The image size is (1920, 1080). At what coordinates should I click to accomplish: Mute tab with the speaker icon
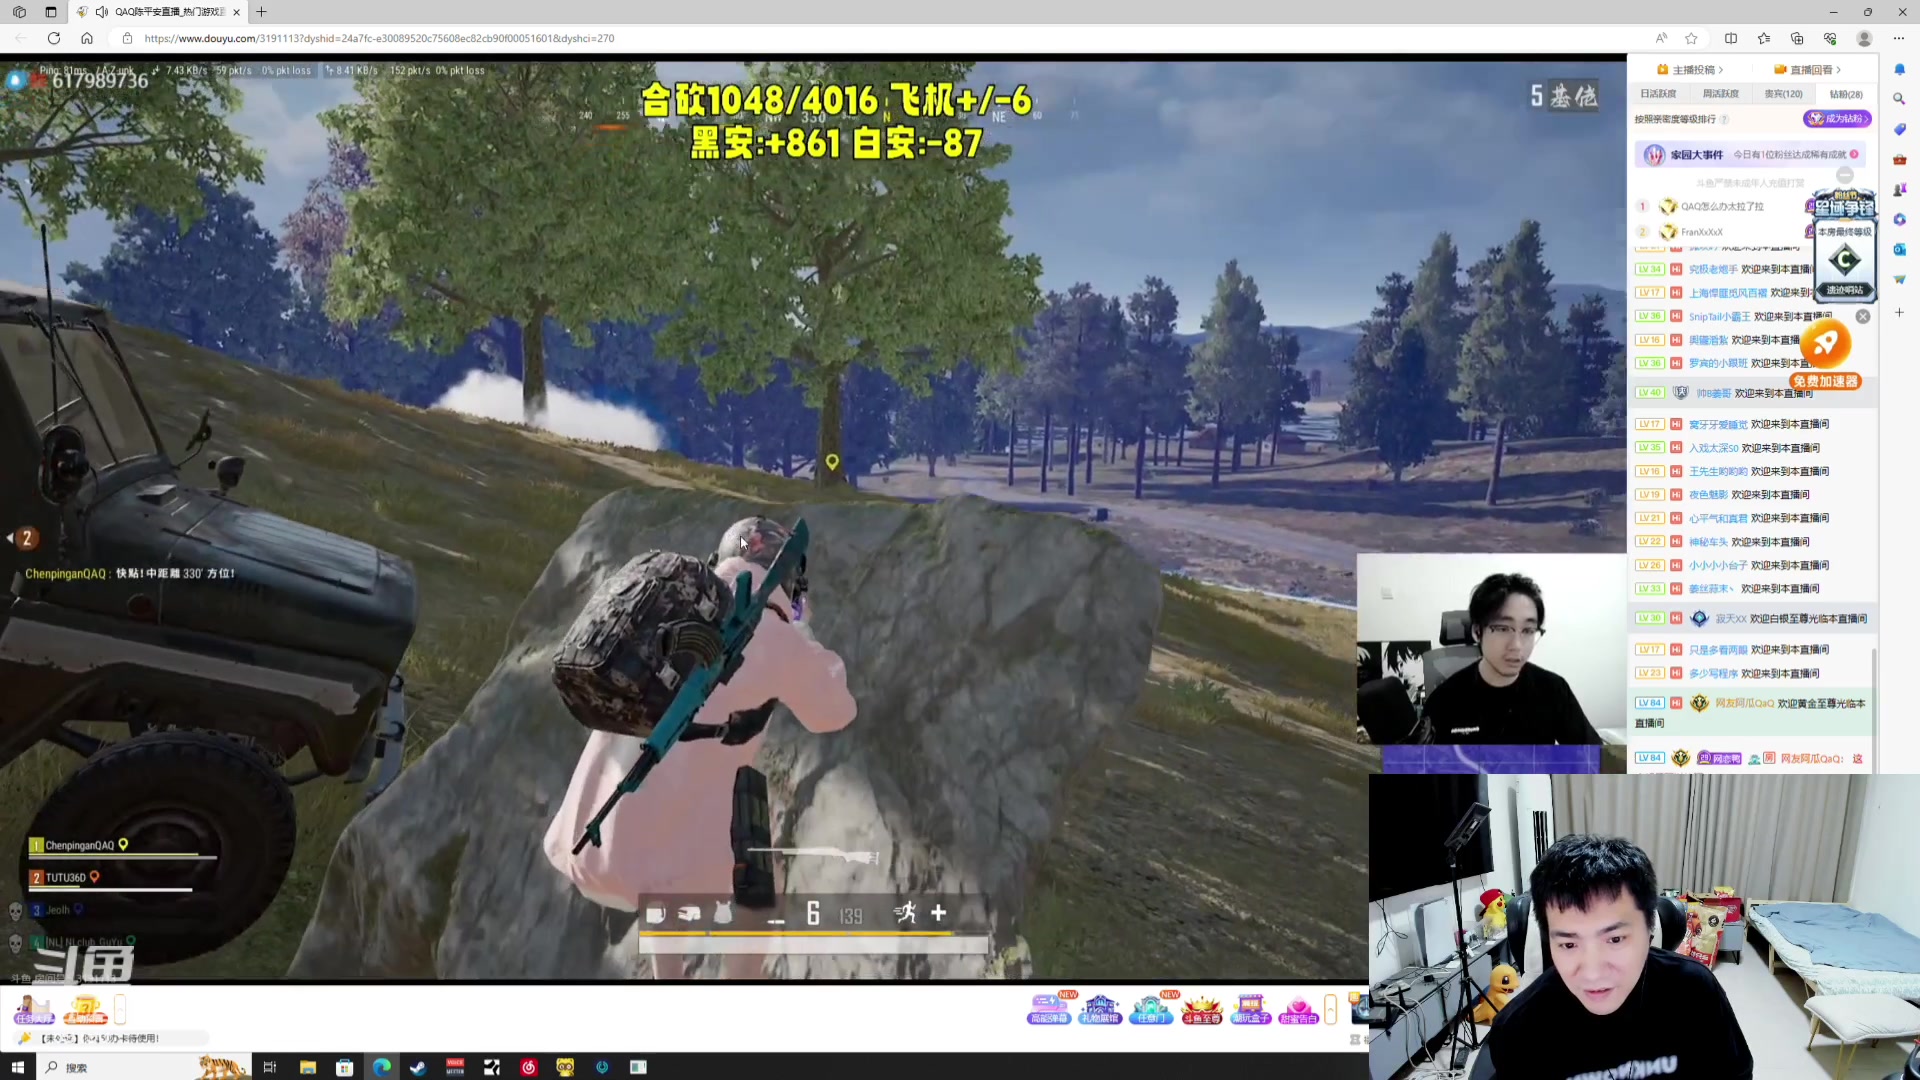[x=101, y=12]
